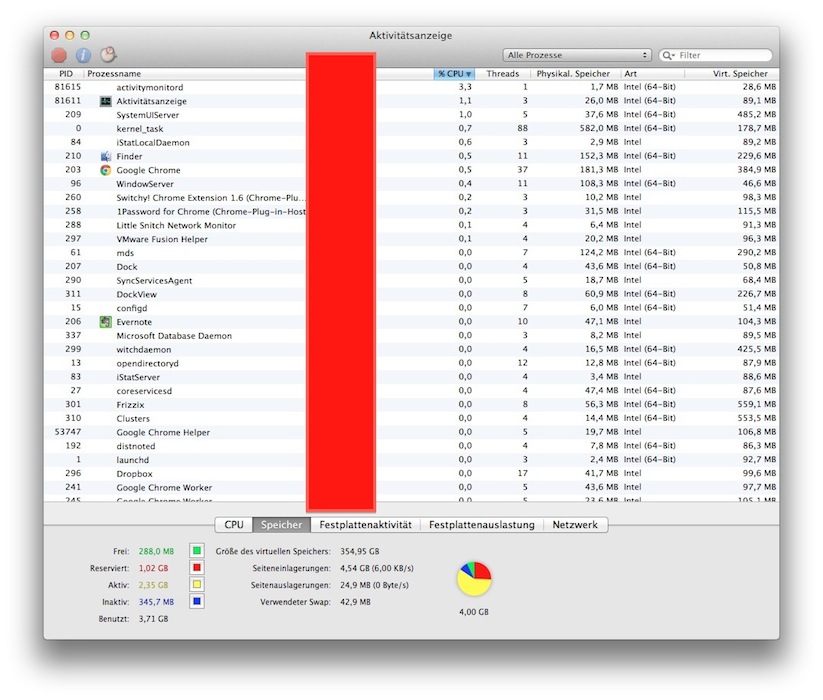Select the DockView process row
Image resolution: width=823 pixels, height=700 pixels.
[412, 294]
